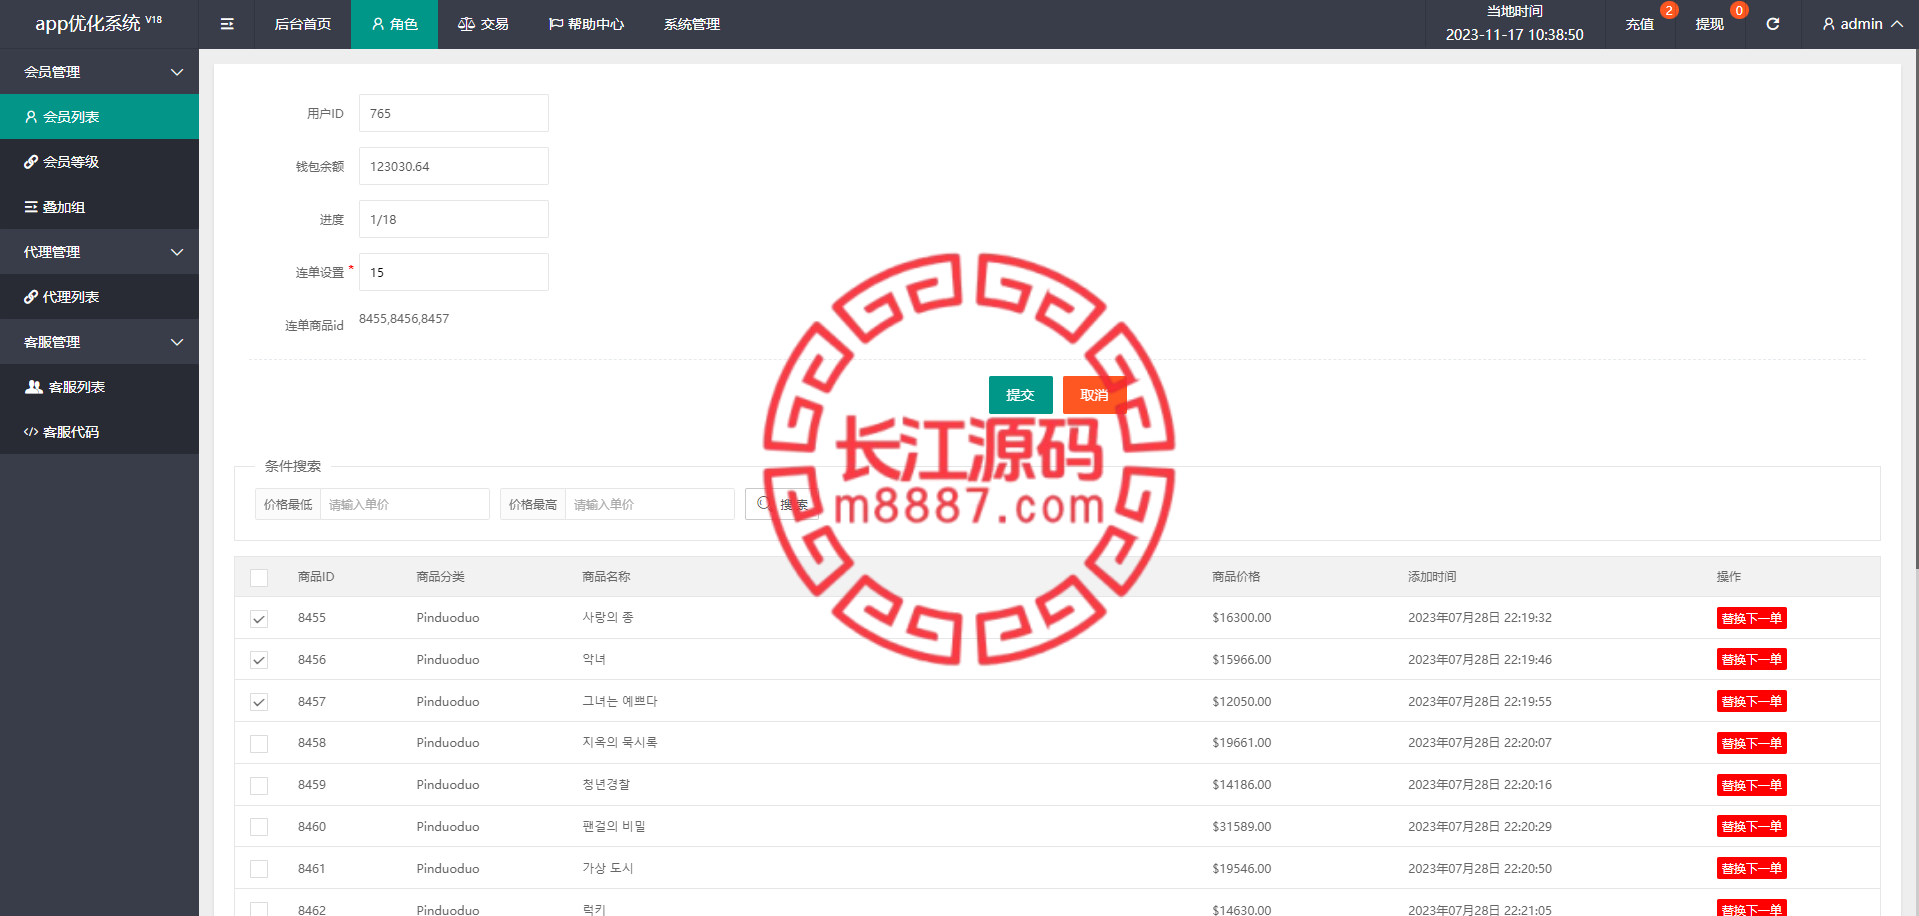Open the 系统管理 top menu
The width and height of the screenshot is (1919, 916).
[692, 24]
